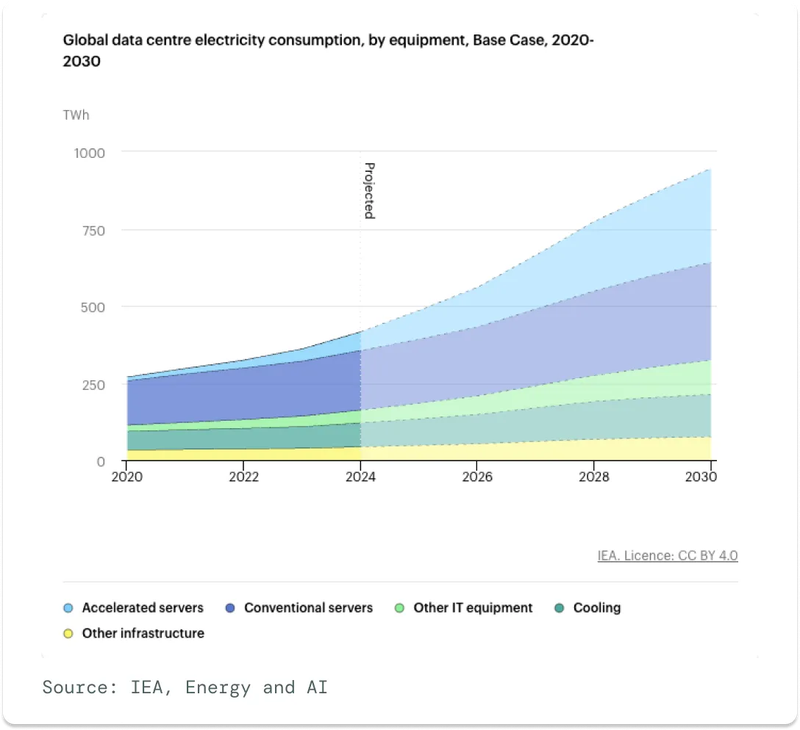The height and width of the screenshot is (730, 800).
Task: Open the IEA Licence CC BY 4.0 link
Action: pyautogui.click(x=667, y=555)
